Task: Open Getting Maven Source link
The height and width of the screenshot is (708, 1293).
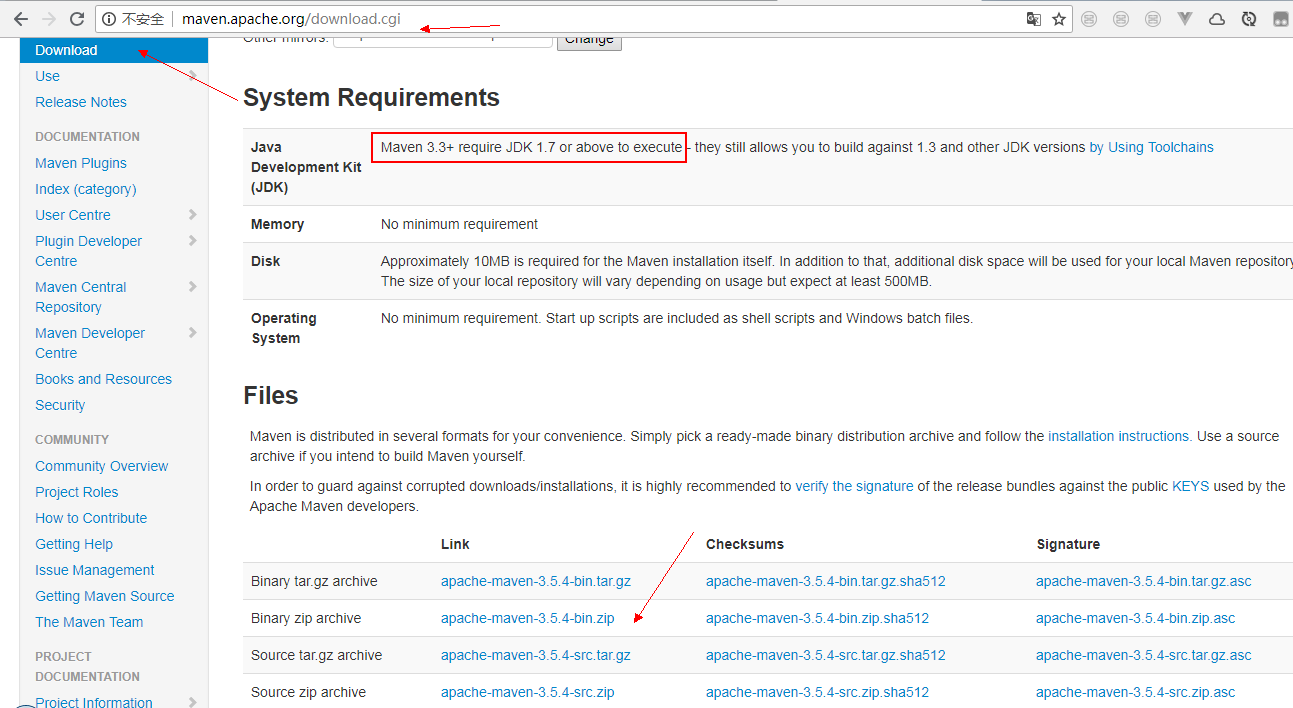Action: coord(104,596)
